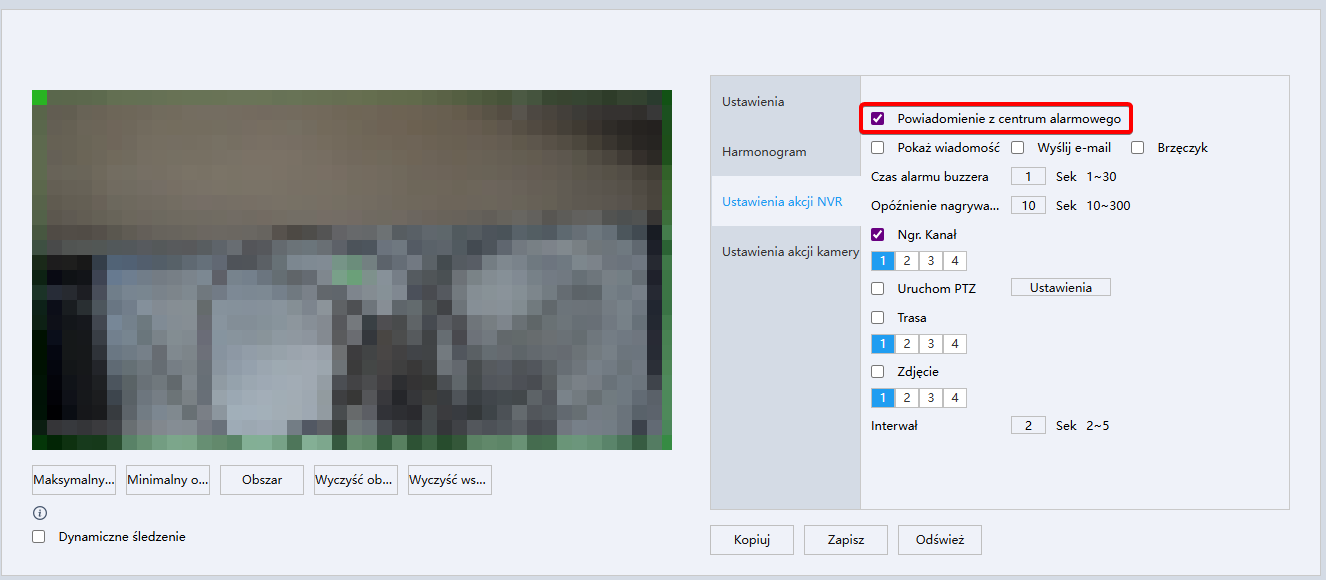Click the Maksymalny size button
This screenshot has width=1326, height=580.
[74, 480]
